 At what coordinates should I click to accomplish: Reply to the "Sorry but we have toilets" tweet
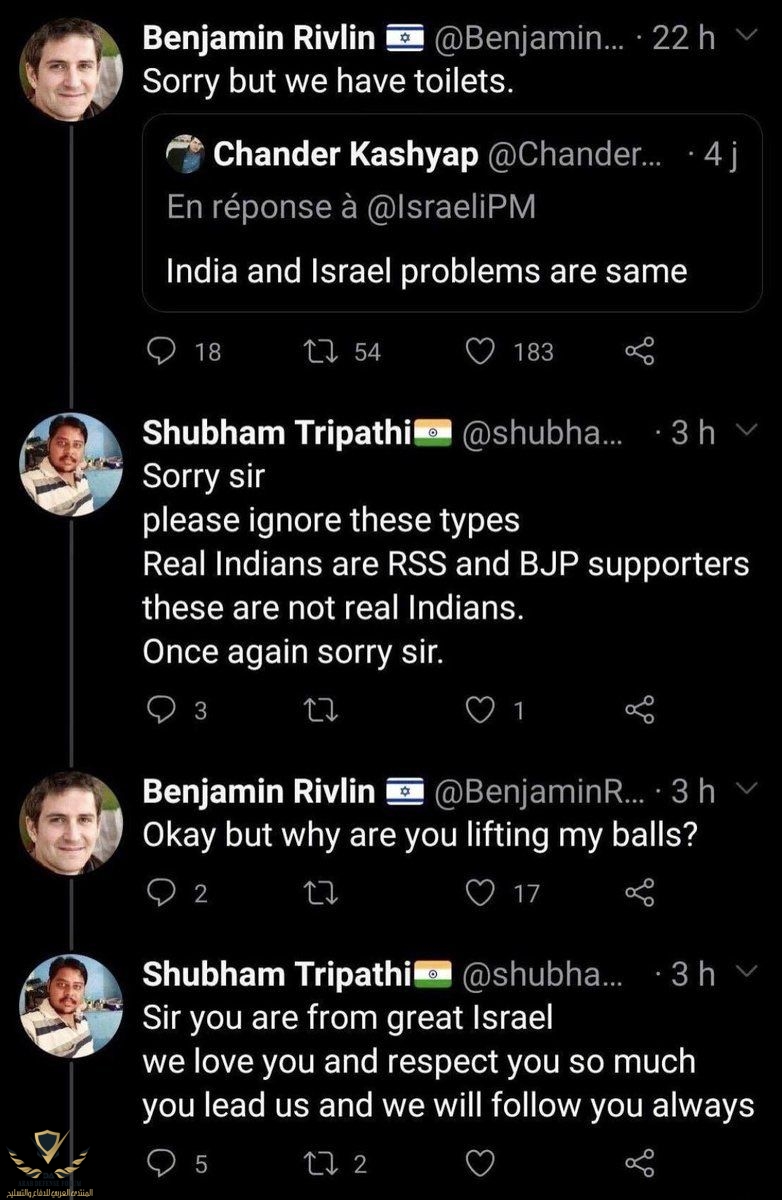161,351
